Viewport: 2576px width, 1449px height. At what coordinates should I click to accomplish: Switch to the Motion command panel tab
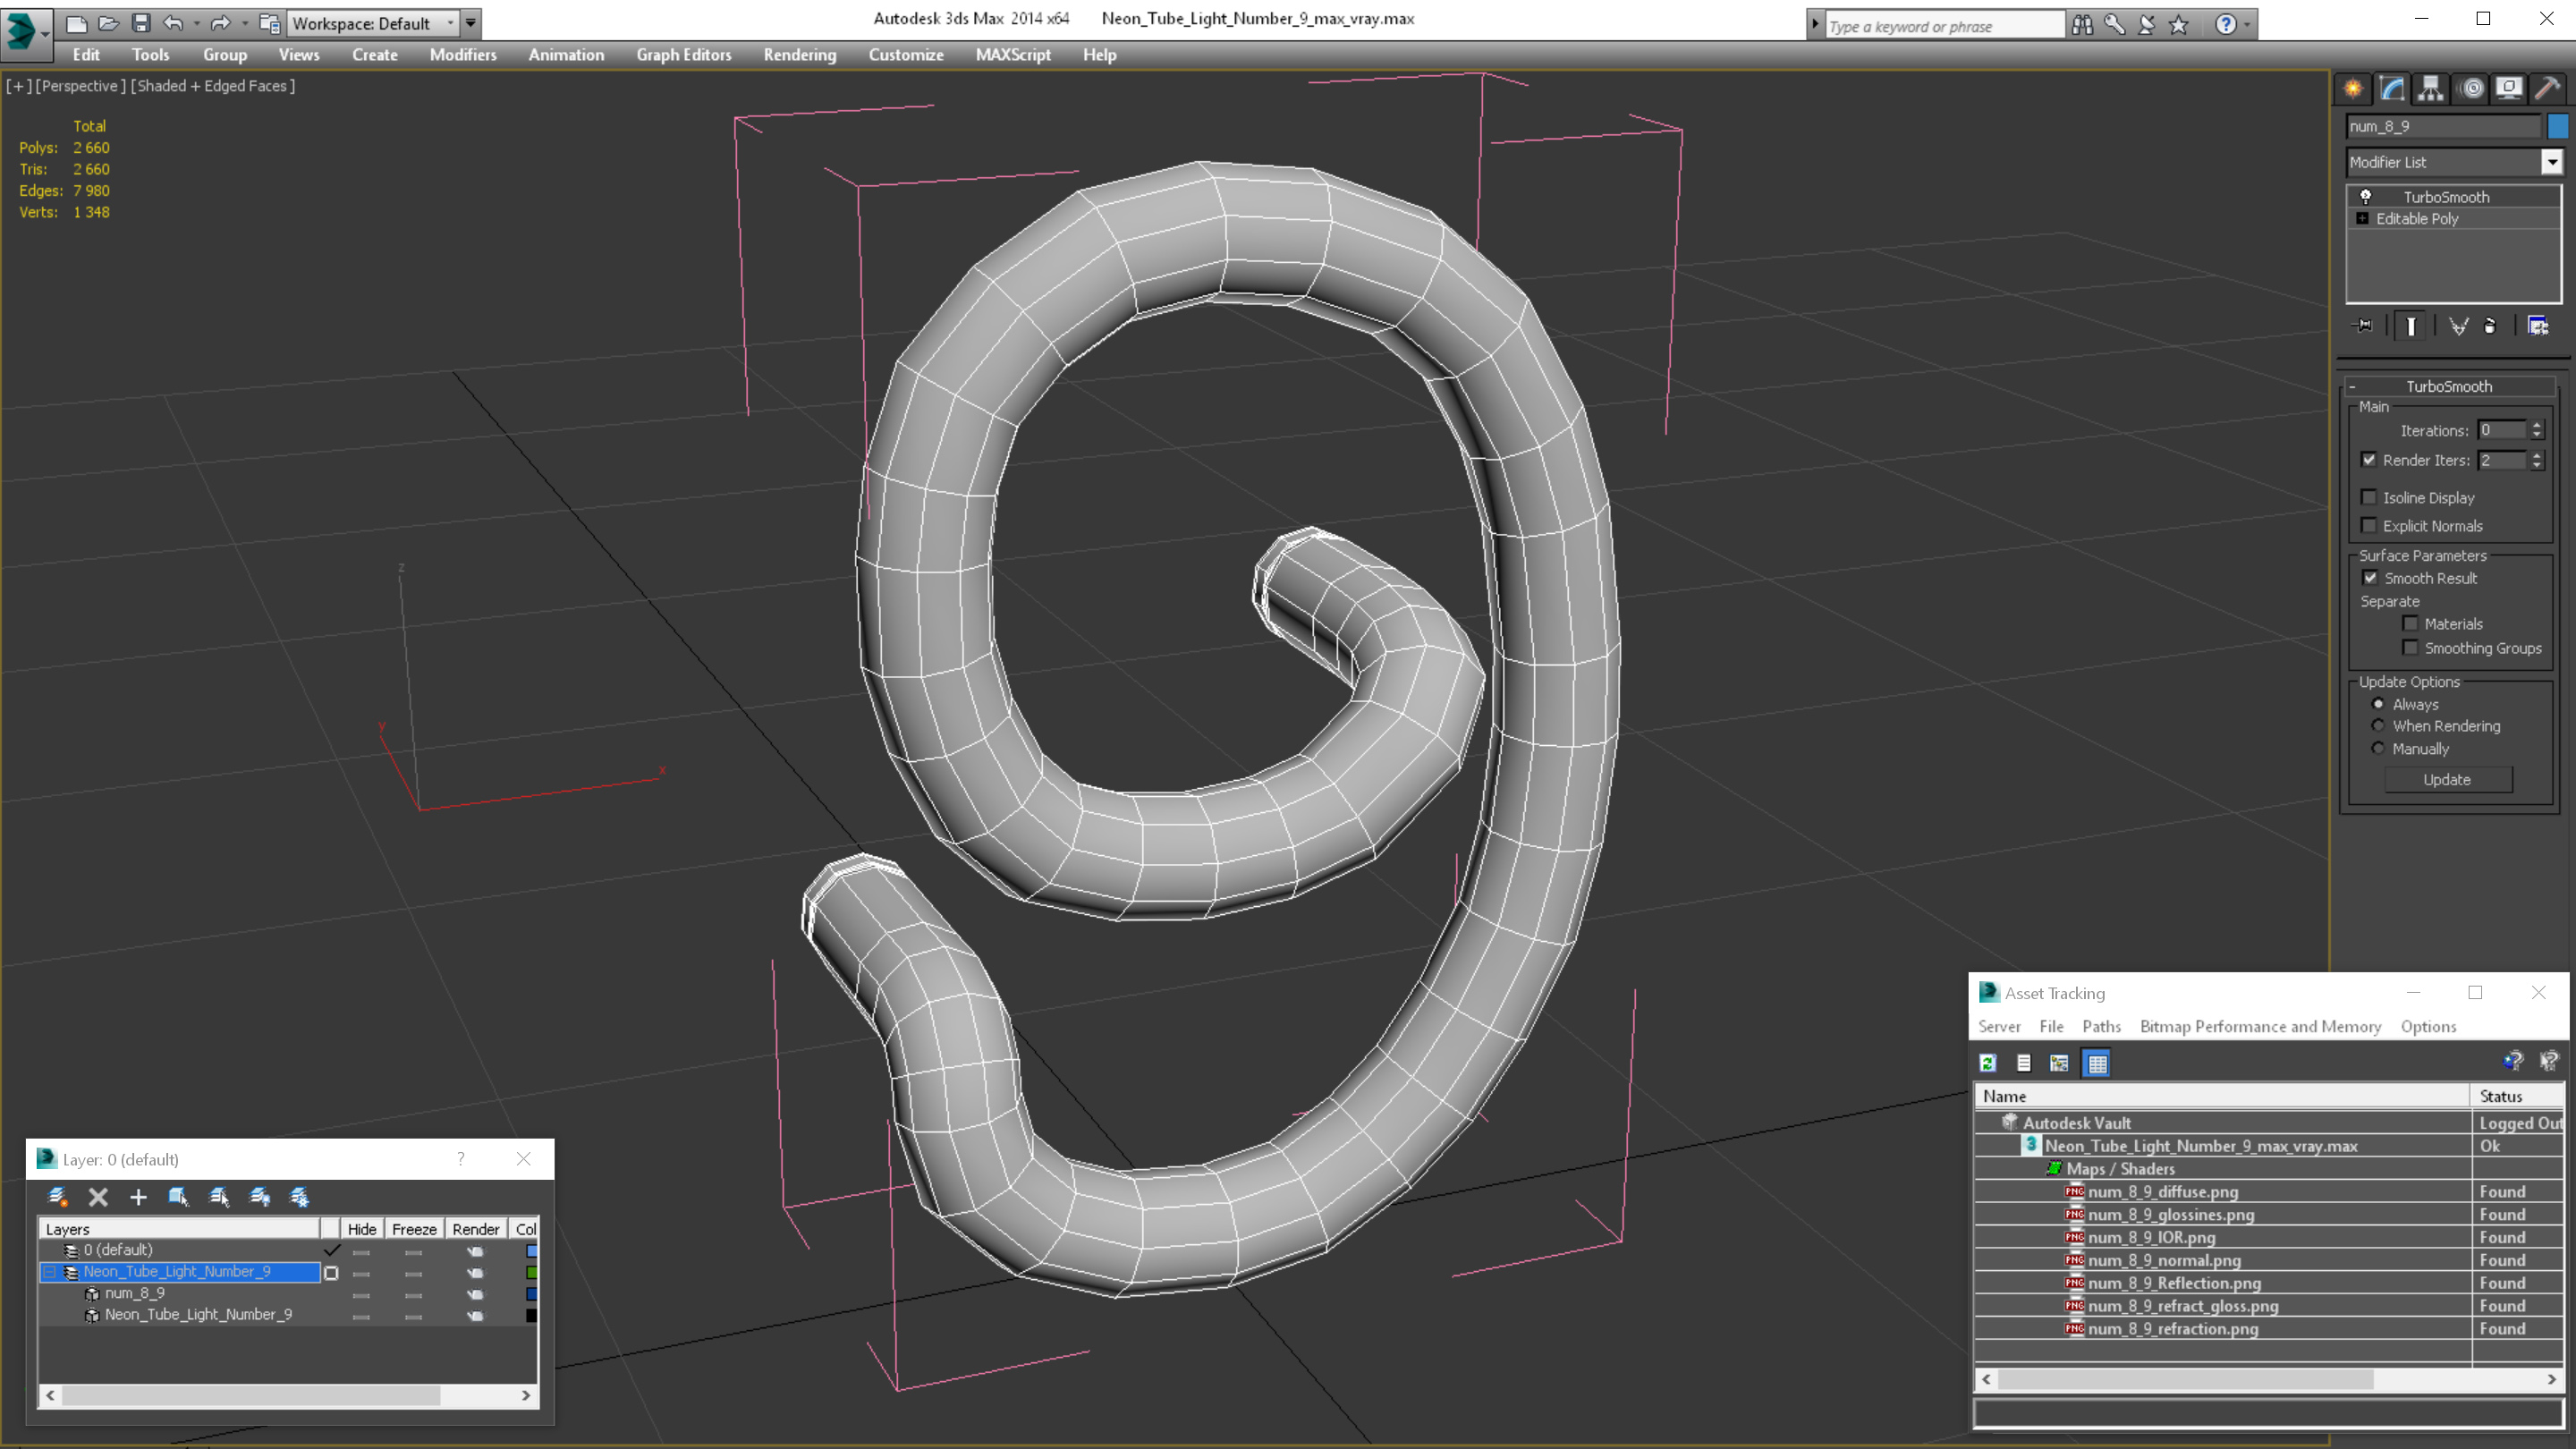point(2471,89)
